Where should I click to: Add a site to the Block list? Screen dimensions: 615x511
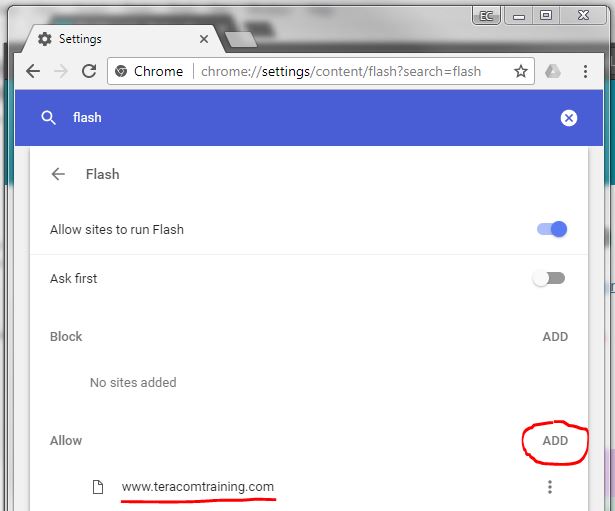tap(555, 336)
